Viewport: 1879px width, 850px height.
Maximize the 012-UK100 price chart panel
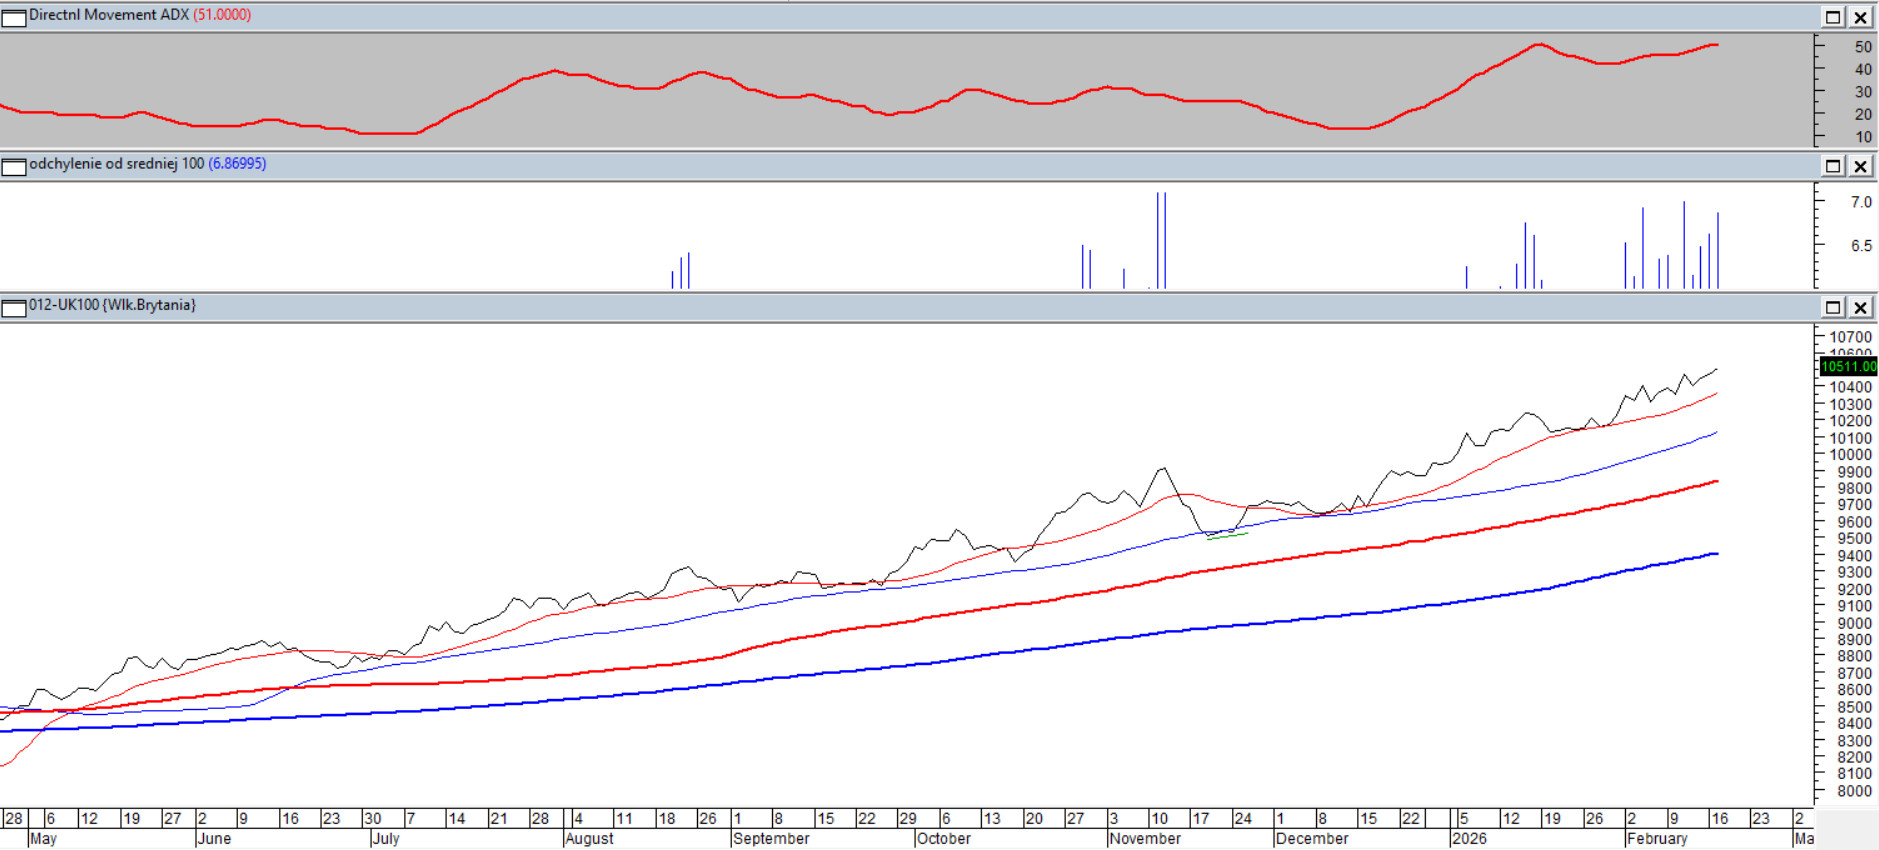(x=1833, y=307)
